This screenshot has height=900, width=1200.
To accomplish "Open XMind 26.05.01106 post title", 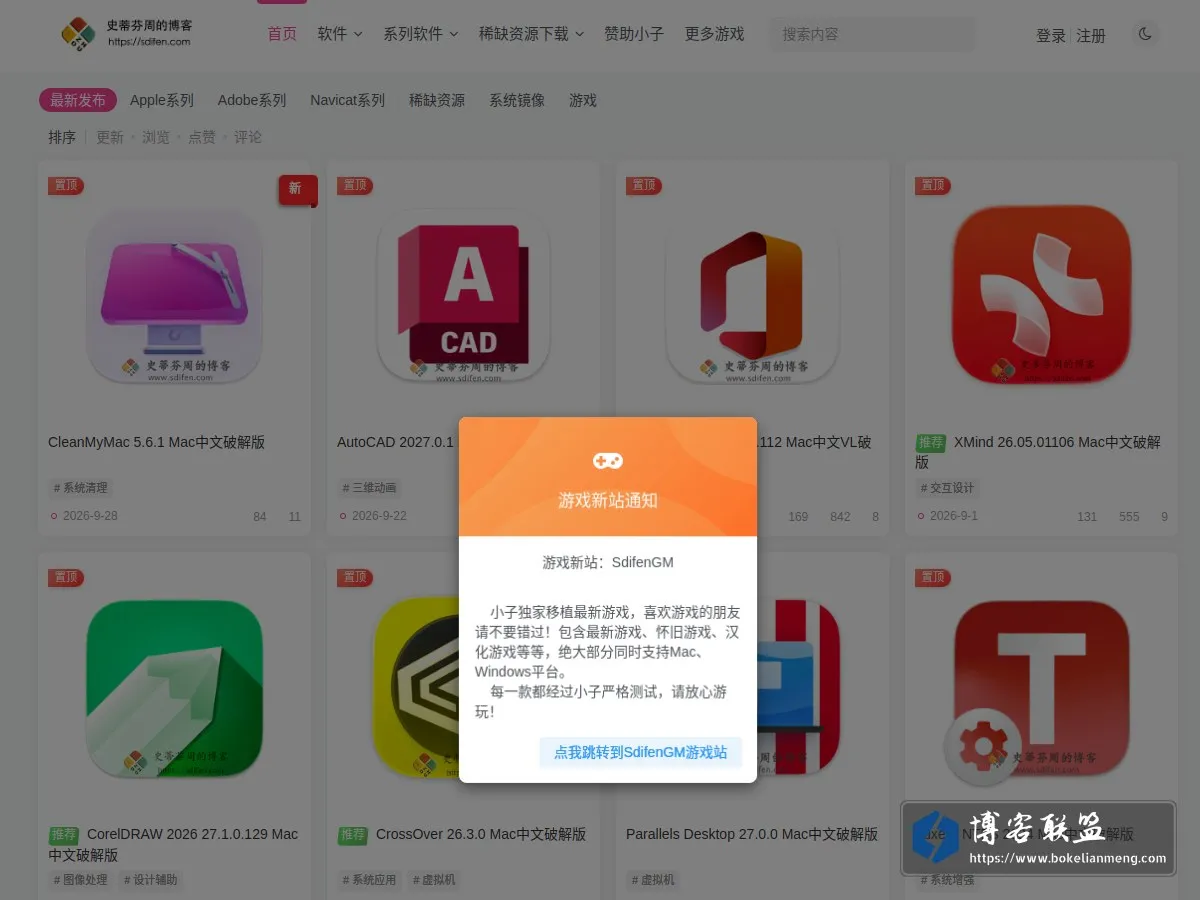I will coord(1038,452).
